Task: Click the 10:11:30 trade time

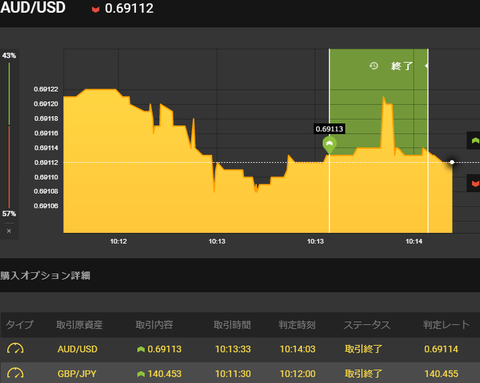Action: pos(233,374)
